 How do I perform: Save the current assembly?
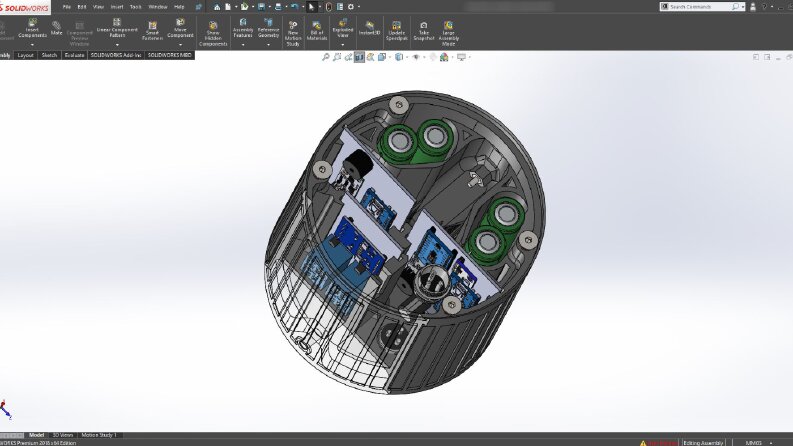(261, 7)
